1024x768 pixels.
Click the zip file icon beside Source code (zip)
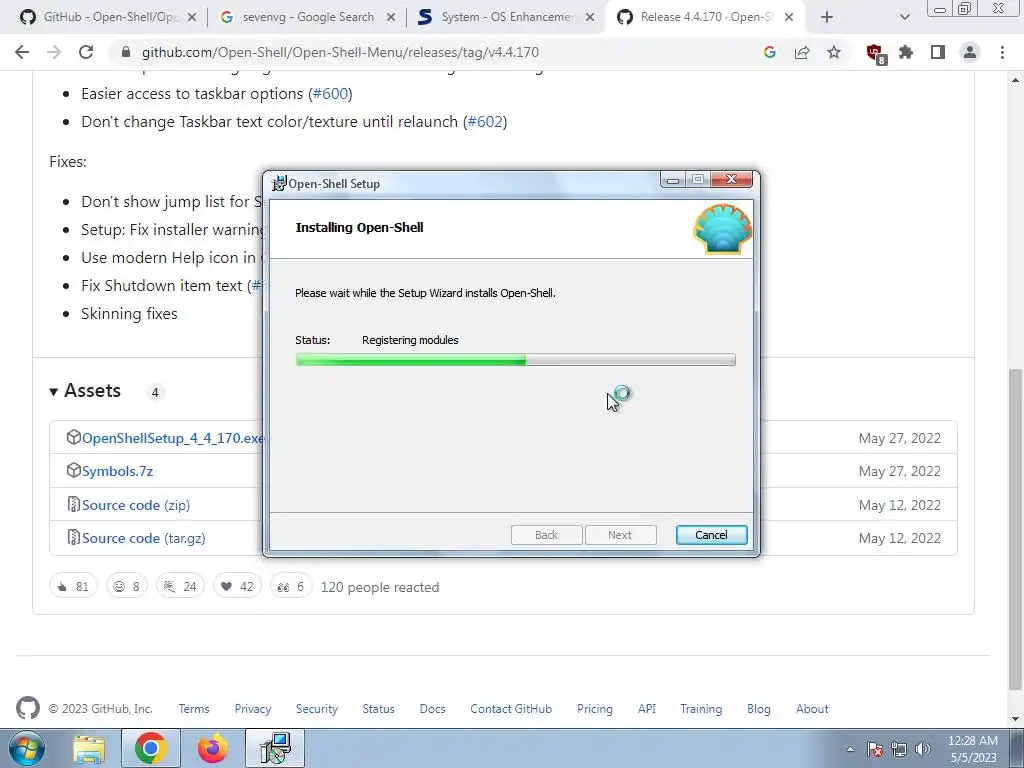pyautogui.click(x=73, y=504)
